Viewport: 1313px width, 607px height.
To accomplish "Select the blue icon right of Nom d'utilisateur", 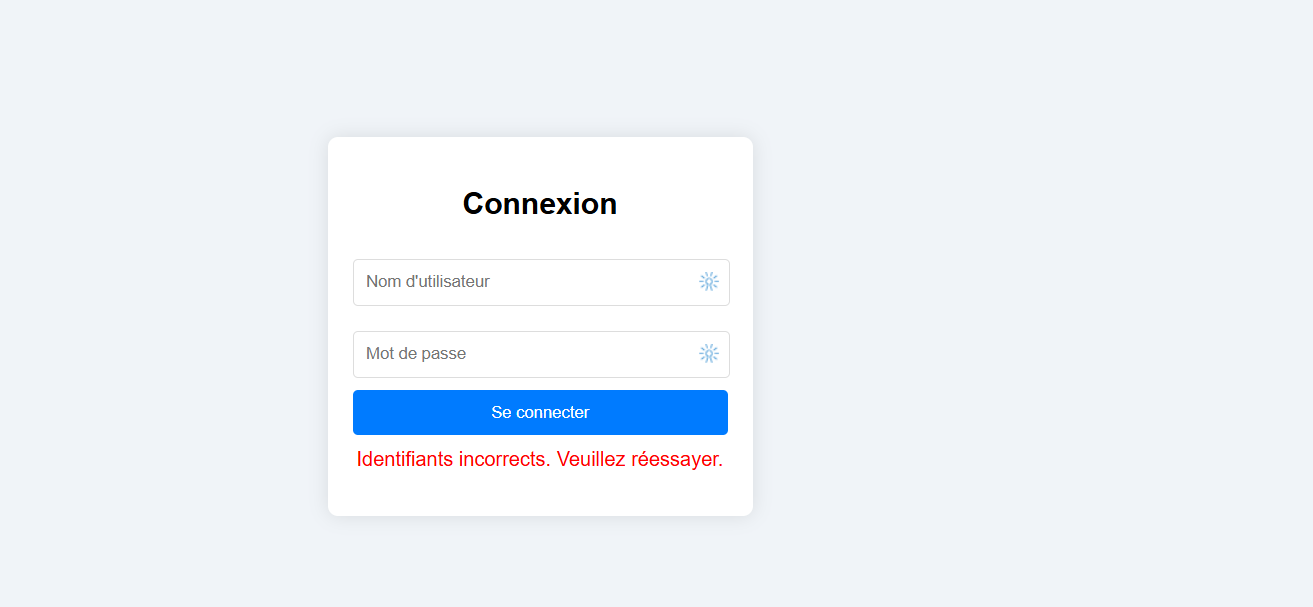I will pos(709,282).
